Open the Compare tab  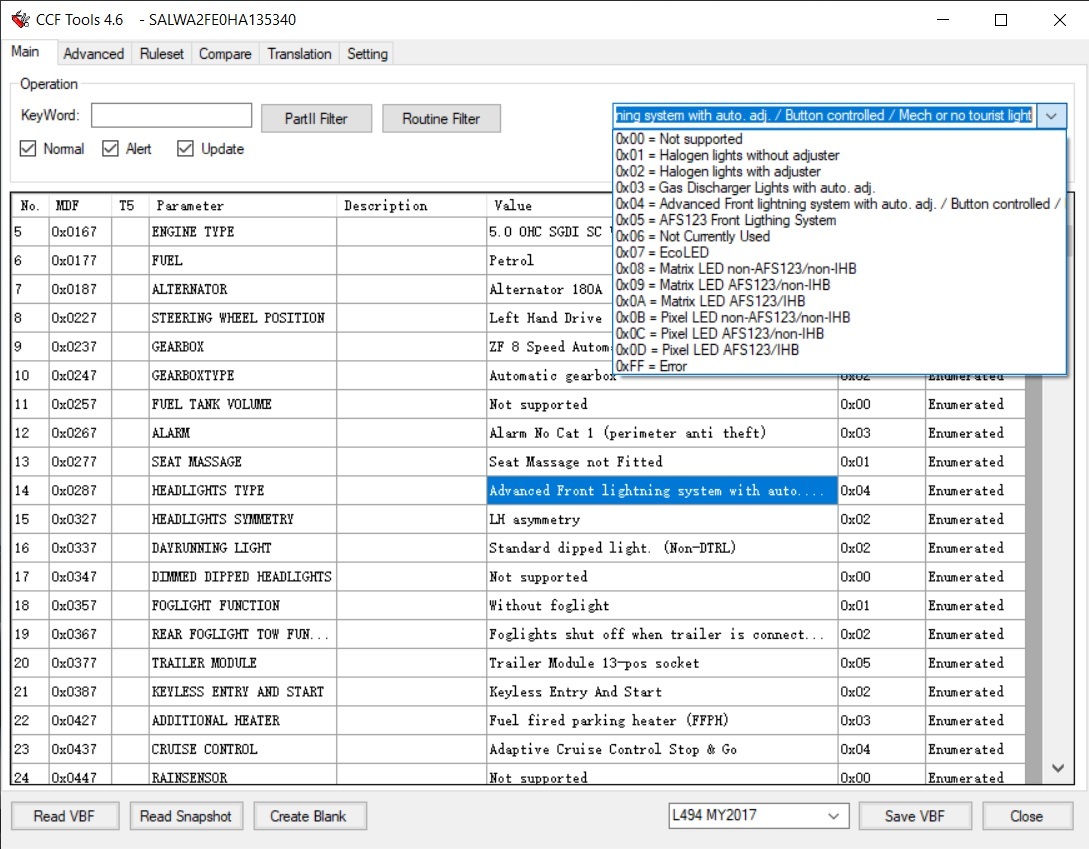tap(225, 53)
